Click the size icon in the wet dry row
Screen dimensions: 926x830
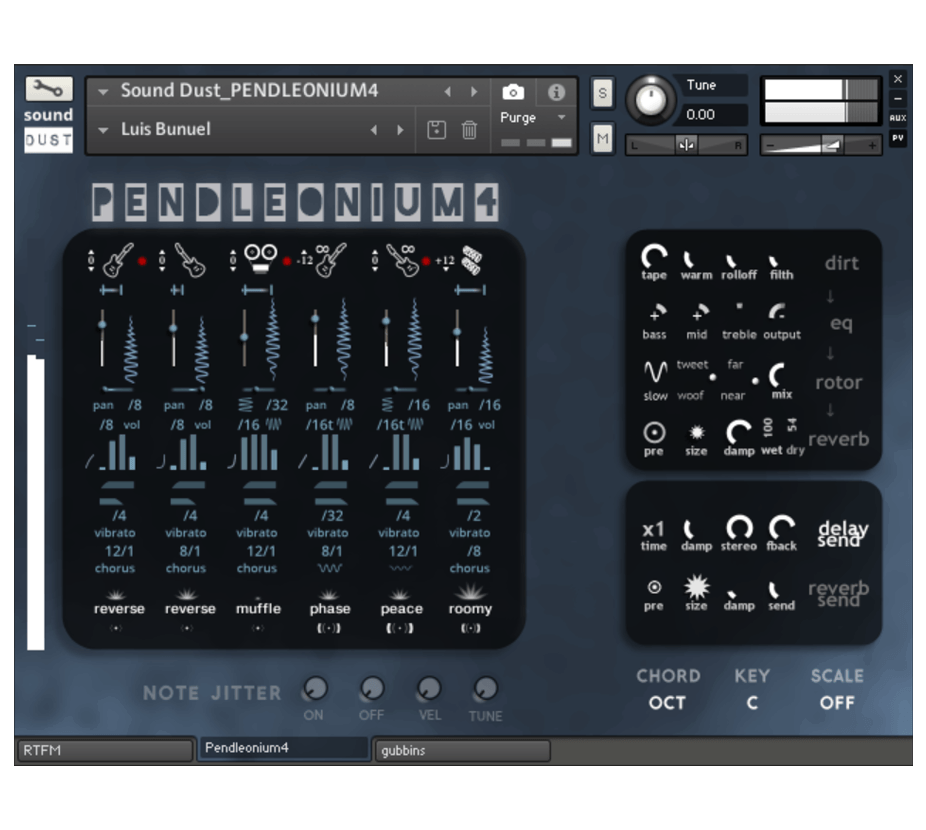click(x=697, y=432)
